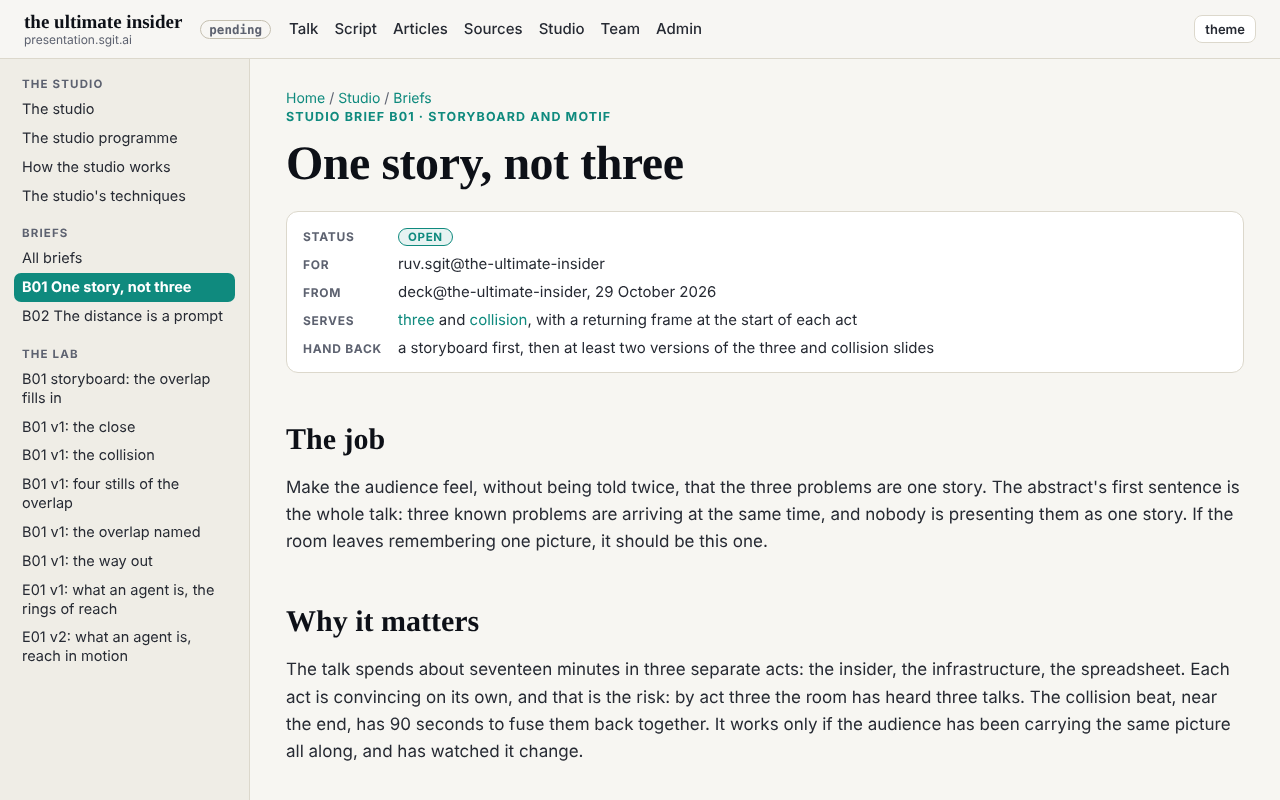Viewport: 1280px width, 800px height.
Task: Go to Briefs breadcrumb link
Action: (412, 98)
